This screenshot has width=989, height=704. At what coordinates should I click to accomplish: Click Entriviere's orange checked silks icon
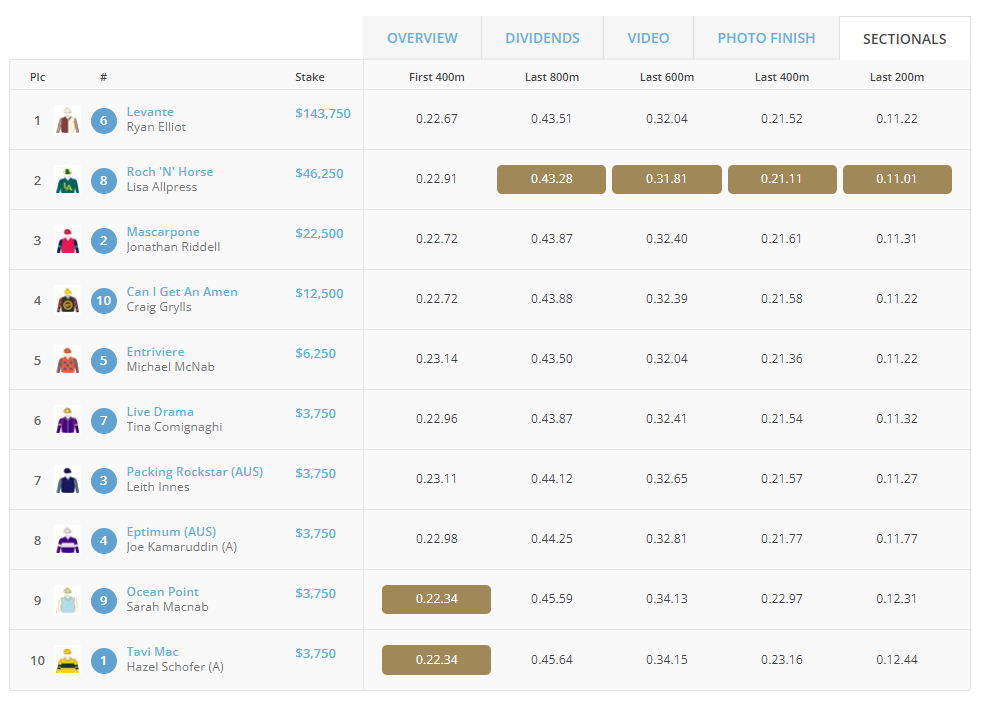point(67,360)
